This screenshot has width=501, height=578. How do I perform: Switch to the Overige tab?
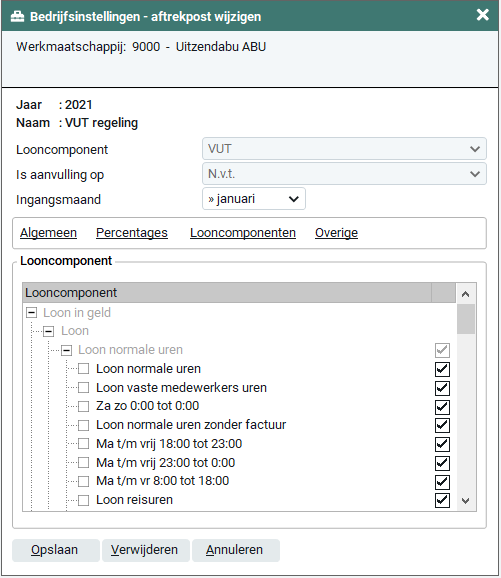[x=336, y=233]
